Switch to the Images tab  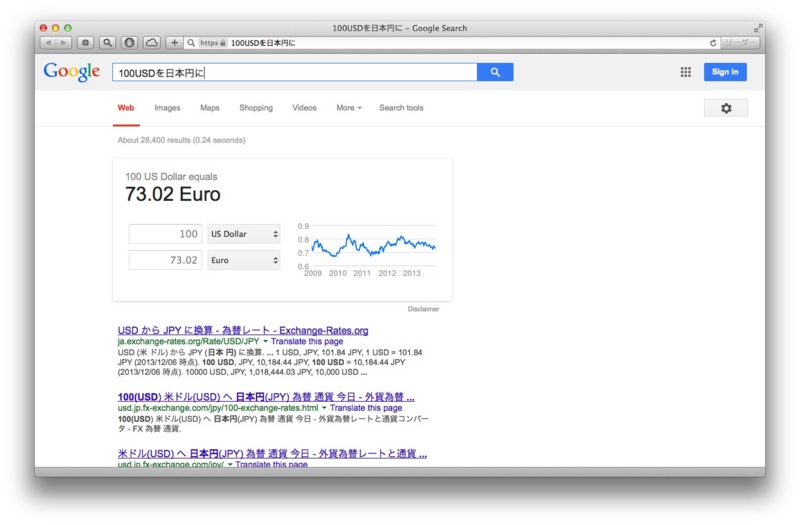click(167, 108)
